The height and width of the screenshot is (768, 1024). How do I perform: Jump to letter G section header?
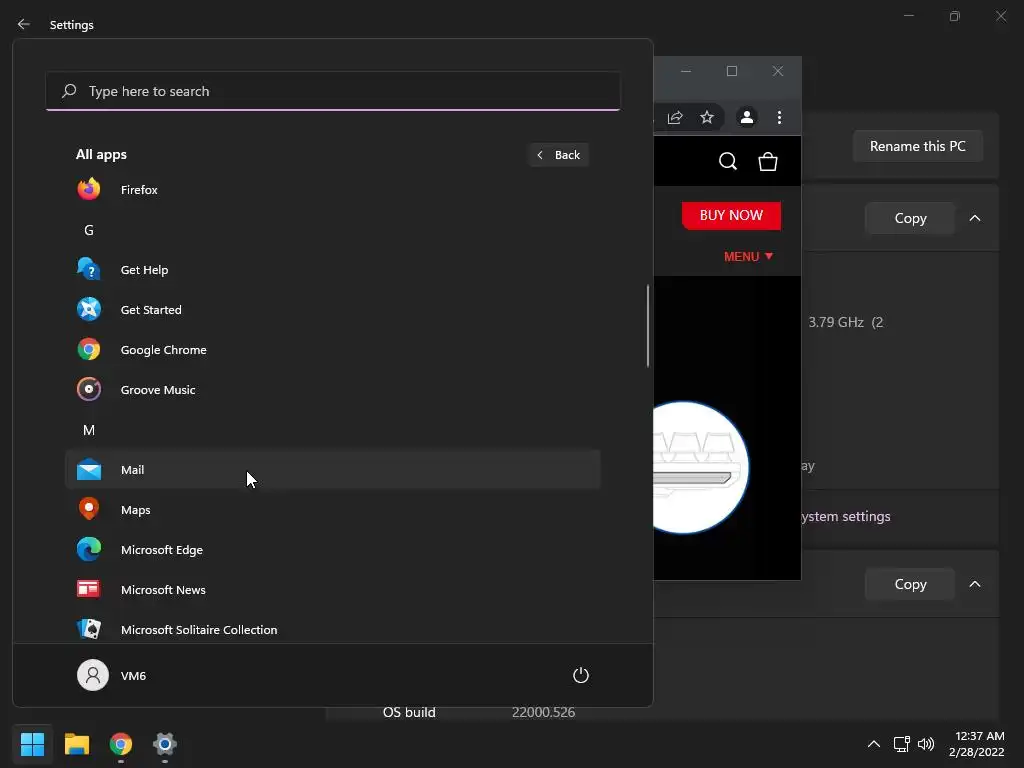point(89,230)
